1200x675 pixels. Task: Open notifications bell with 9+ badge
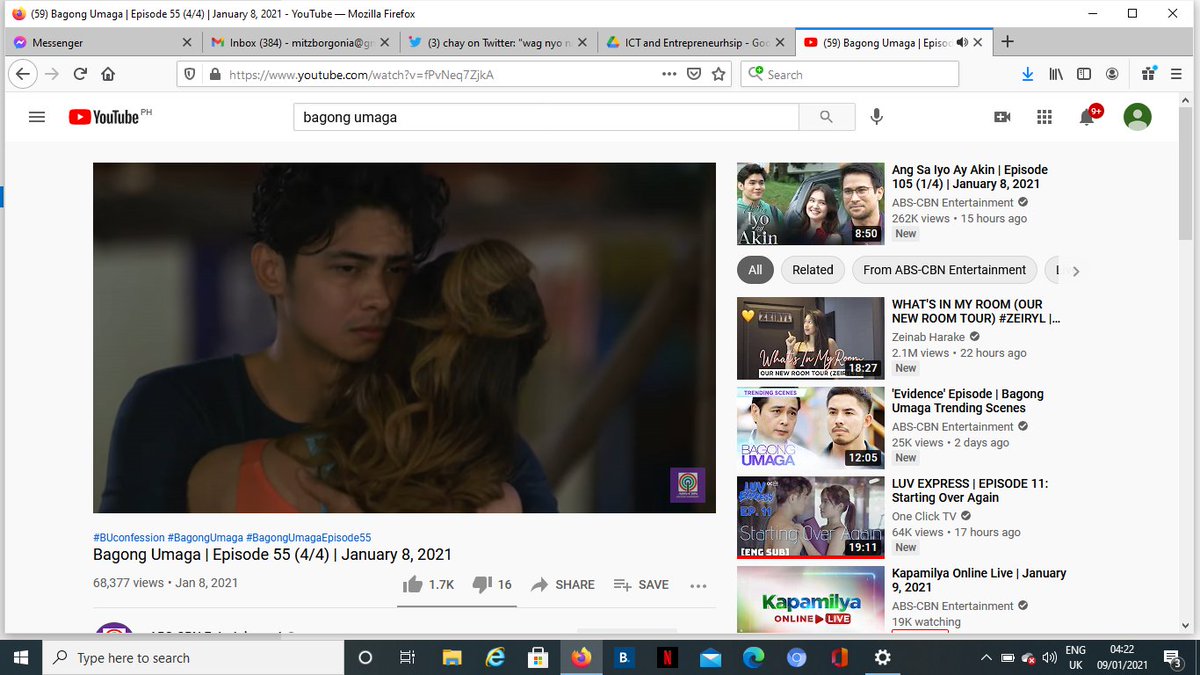tap(1089, 116)
